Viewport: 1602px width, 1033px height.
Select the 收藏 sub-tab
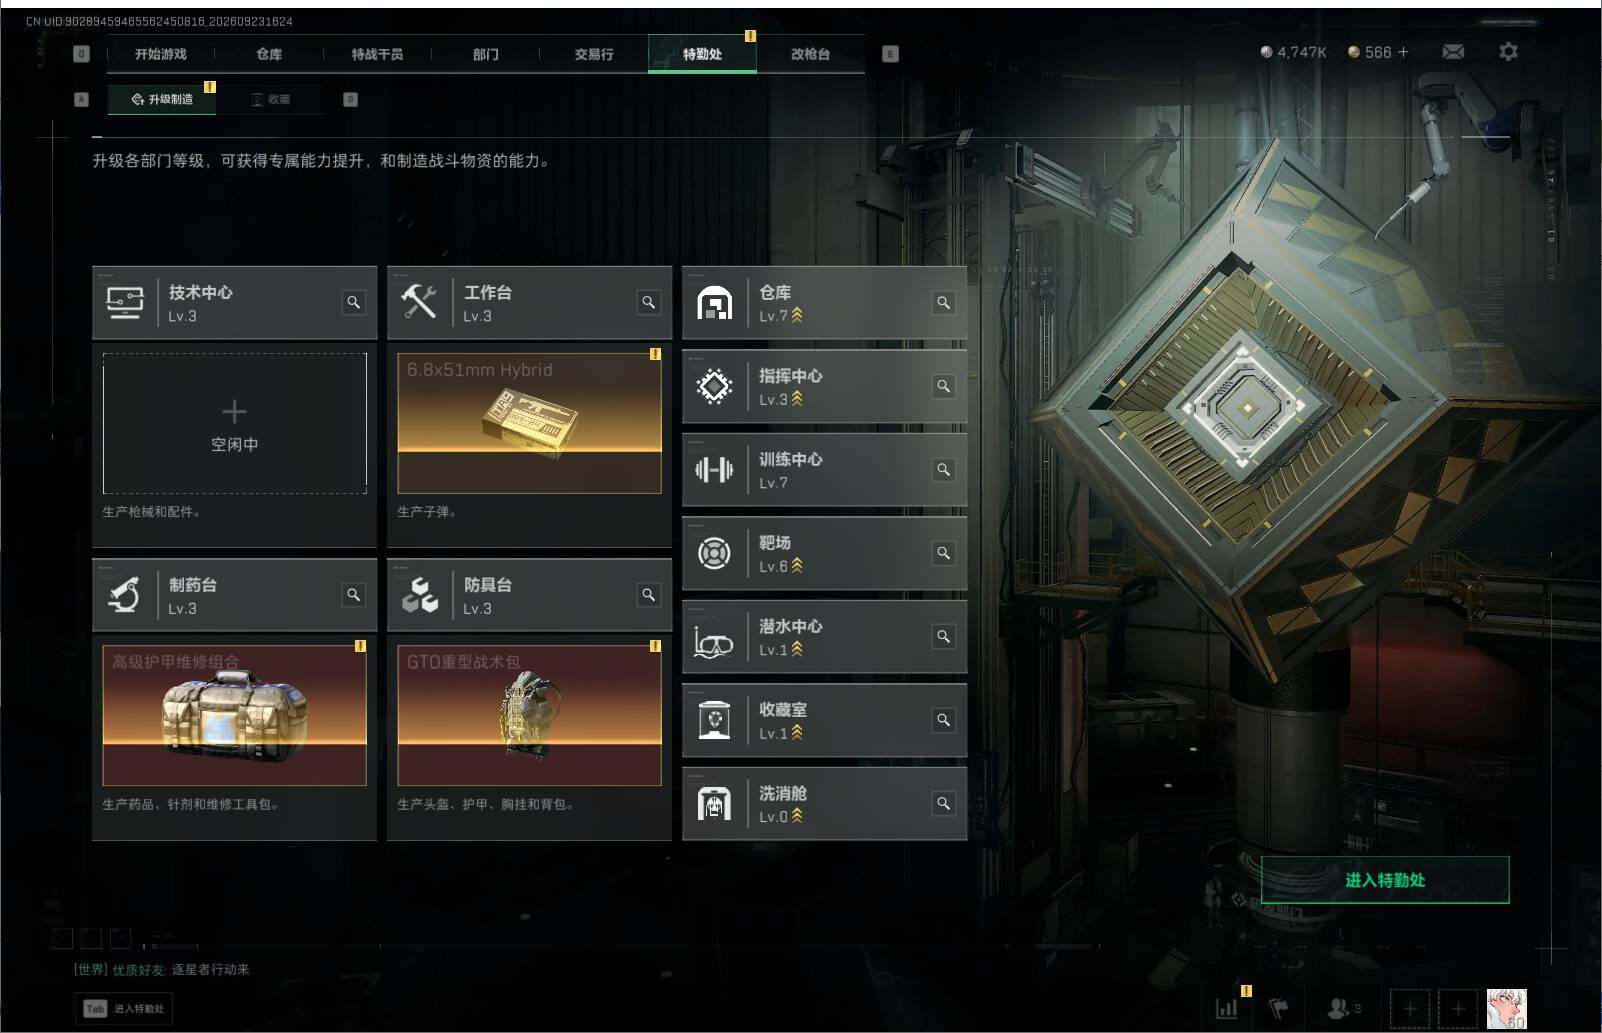tap(271, 99)
